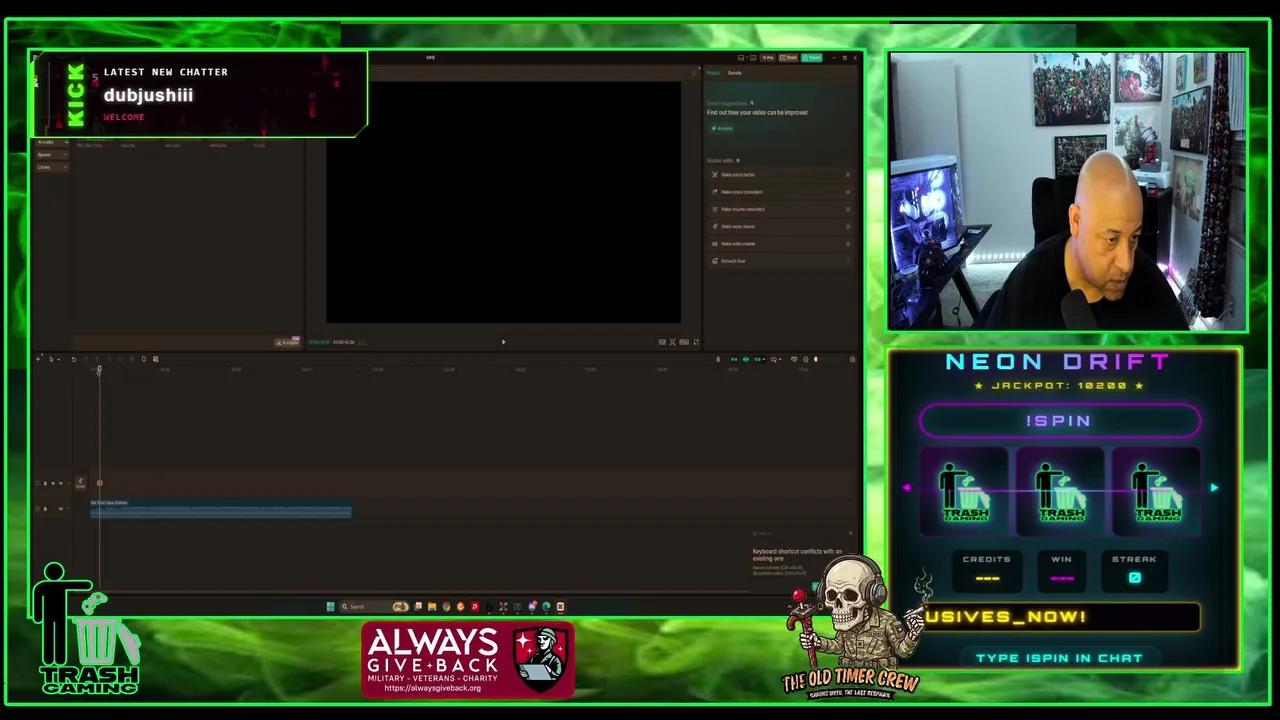Click the preview scan/zoom-fit icon

[x=672, y=342]
